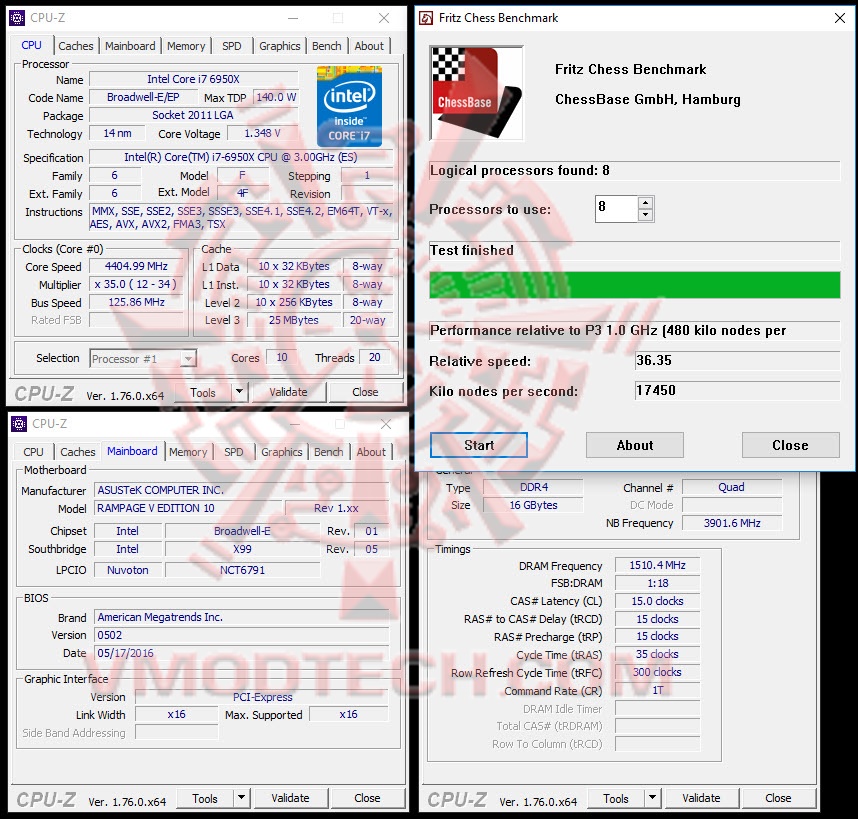The image size is (858, 819).
Task: Open SPD tab in Mainboard CPU-Z window
Action: (234, 452)
